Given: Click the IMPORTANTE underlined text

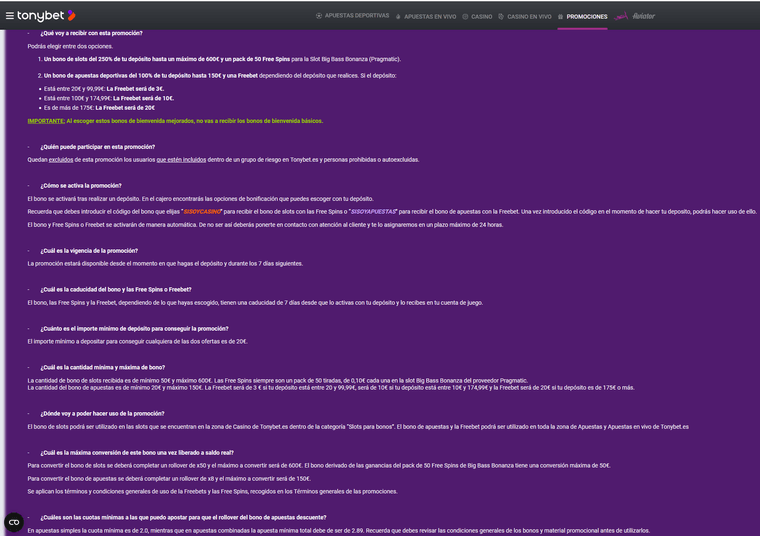Looking at the screenshot, I should [46, 121].
